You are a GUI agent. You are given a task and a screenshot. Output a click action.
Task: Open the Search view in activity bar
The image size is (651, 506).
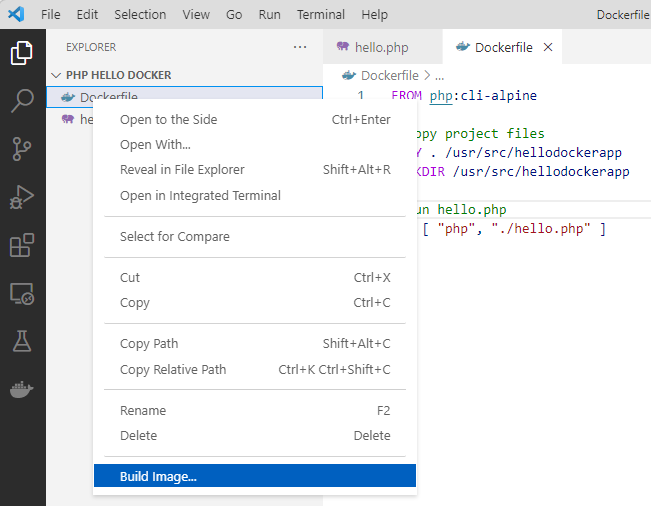pyautogui.click(x=22, y=100)
